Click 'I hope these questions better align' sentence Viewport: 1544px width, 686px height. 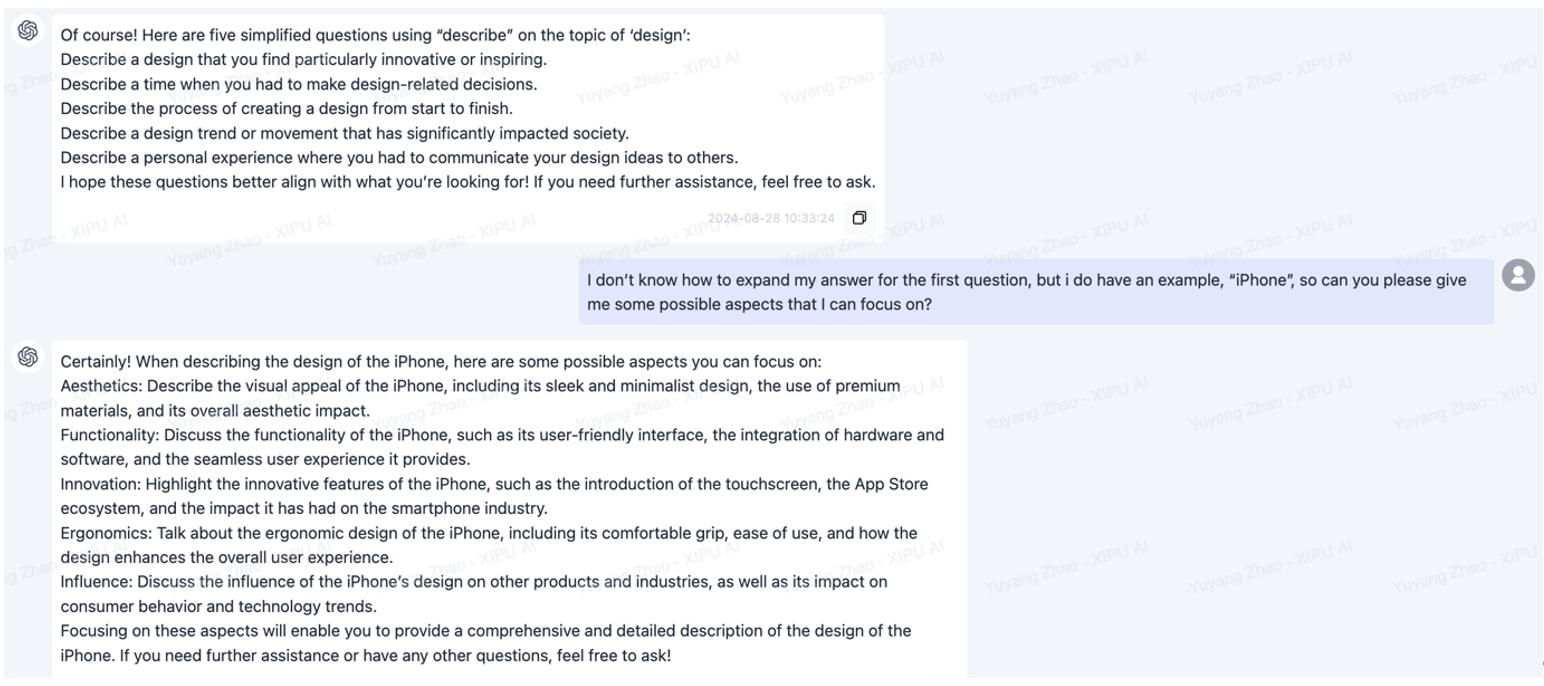(x=468, y=182)
